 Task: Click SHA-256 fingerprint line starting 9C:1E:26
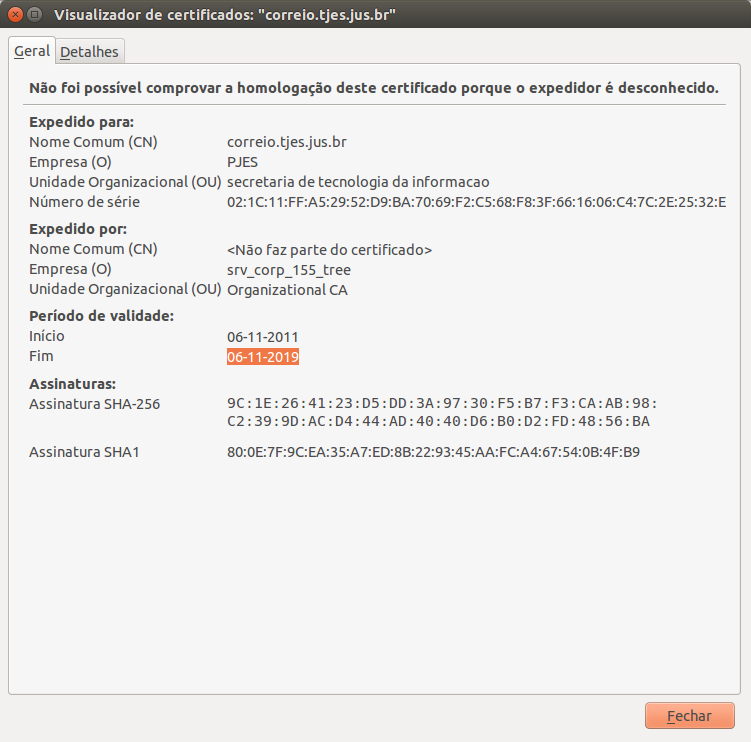442,403
